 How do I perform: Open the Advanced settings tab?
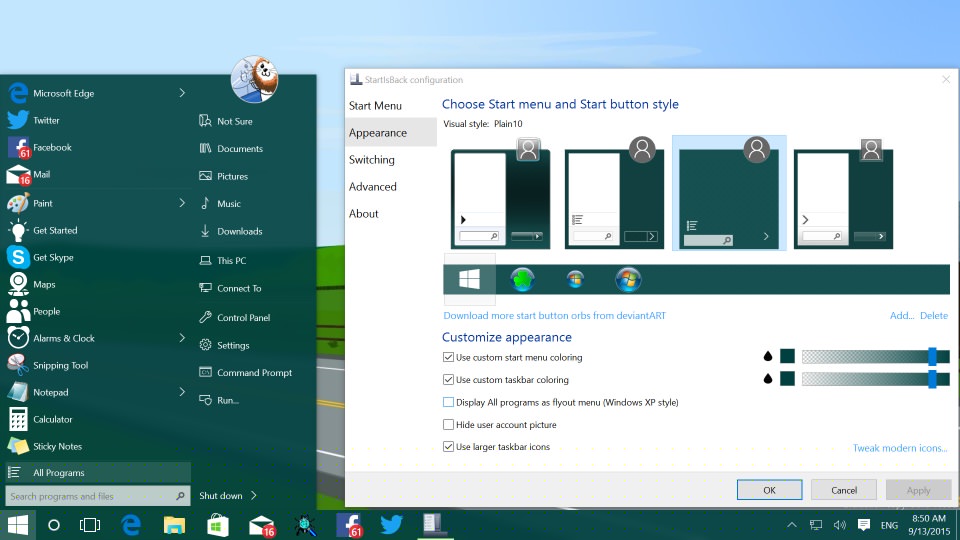coord(372,187)
